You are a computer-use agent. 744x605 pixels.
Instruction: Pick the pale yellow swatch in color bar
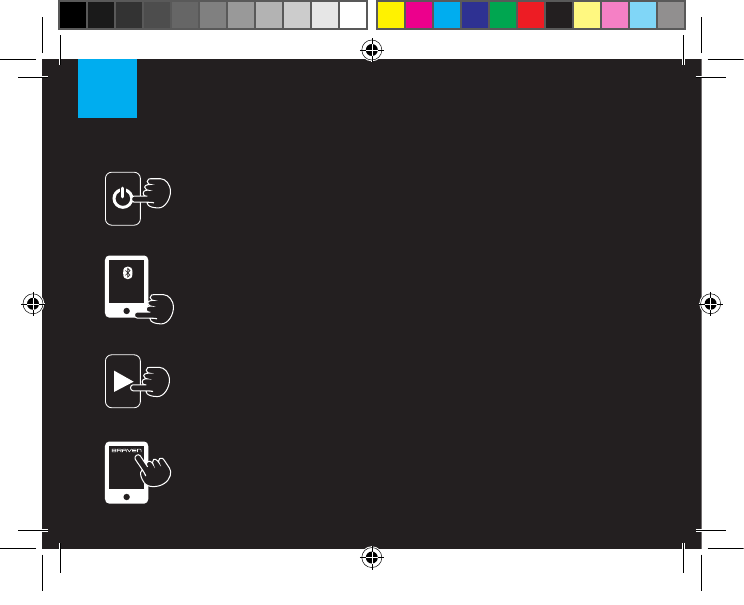click(587, 15)
